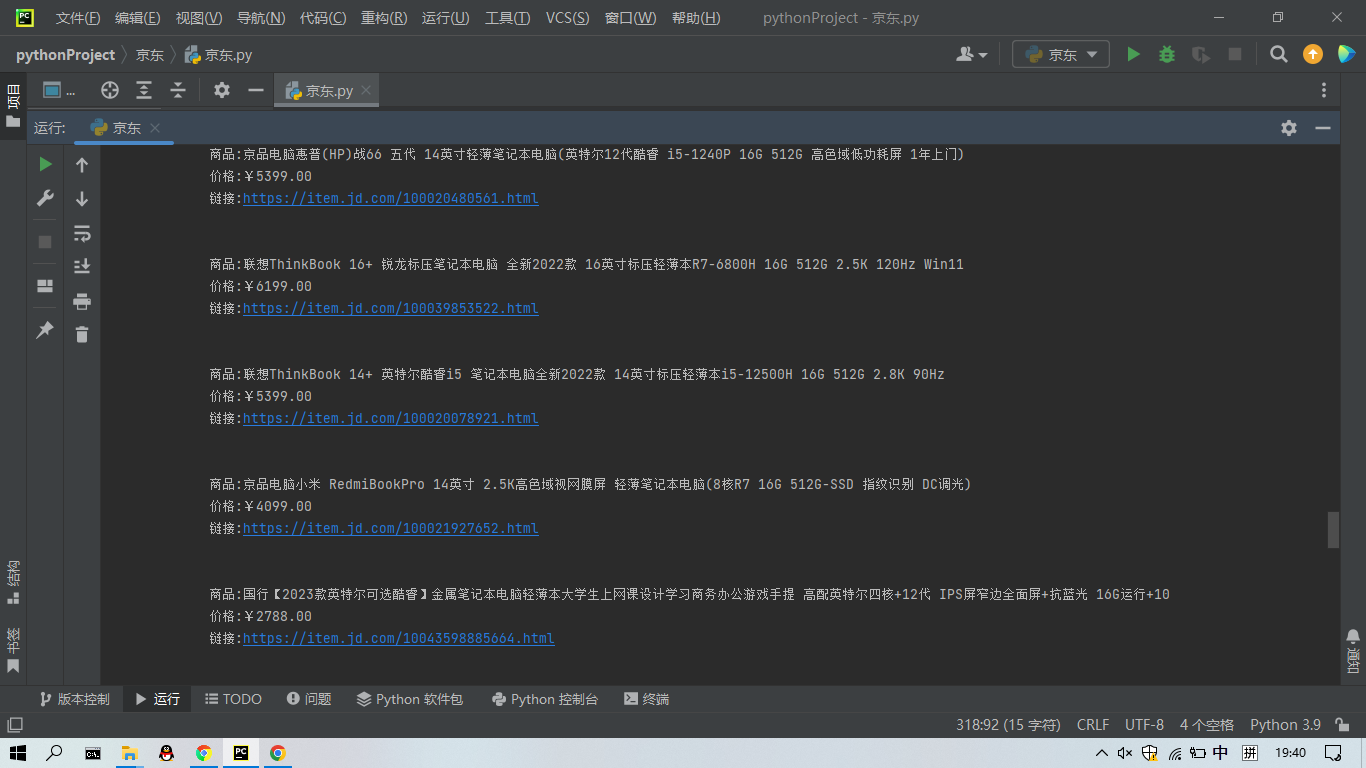Open link item.jd.com/100021927652.html
The height and width of the screenshot is (768, 1366).
pos(391,528)
